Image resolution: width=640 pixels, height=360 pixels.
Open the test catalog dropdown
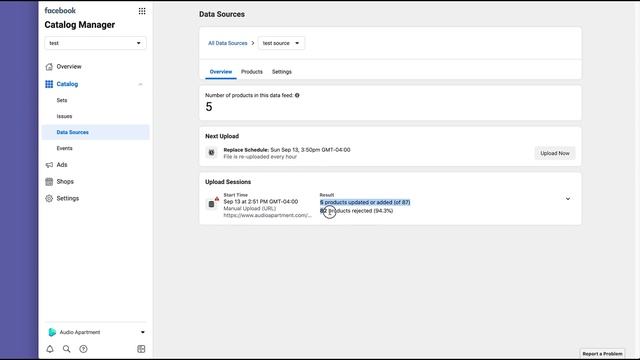click(95, 43)
